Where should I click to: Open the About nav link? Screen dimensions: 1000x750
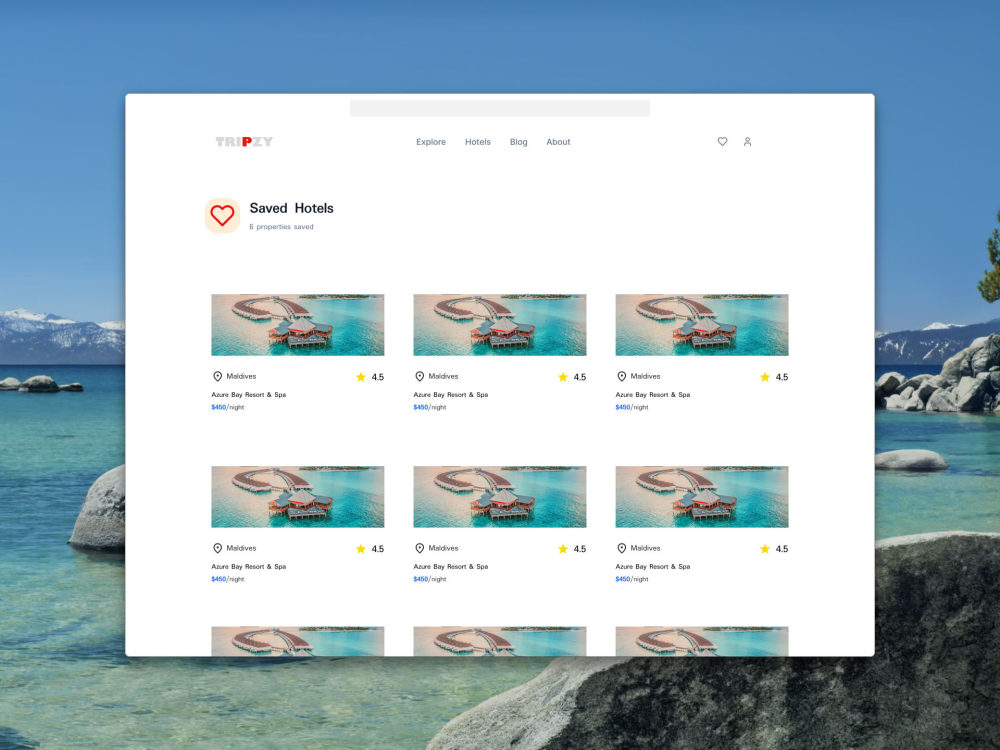(558, 142)
